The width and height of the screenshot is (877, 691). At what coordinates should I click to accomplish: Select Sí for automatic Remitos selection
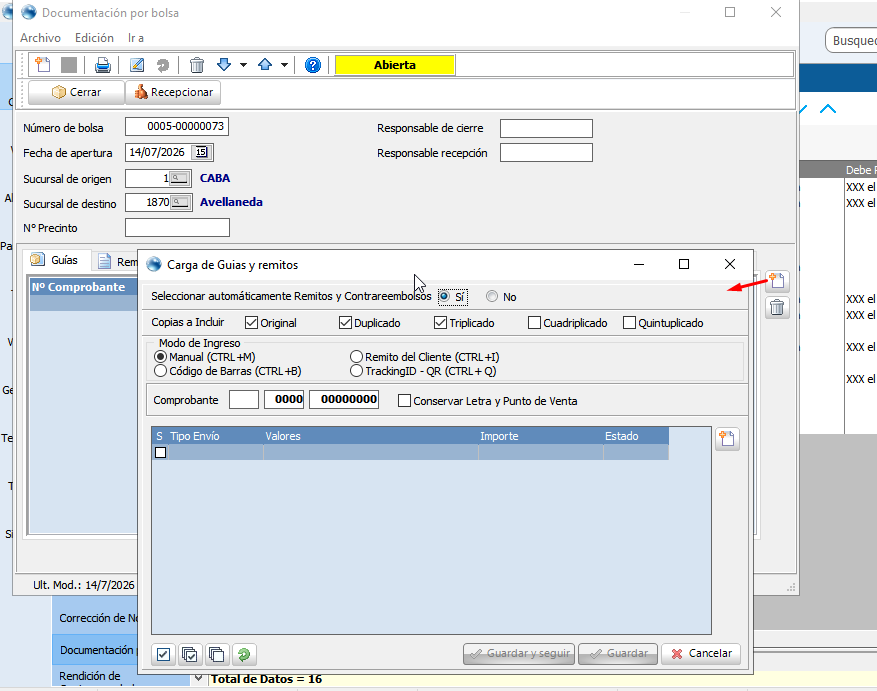click(x=444, y=297)
